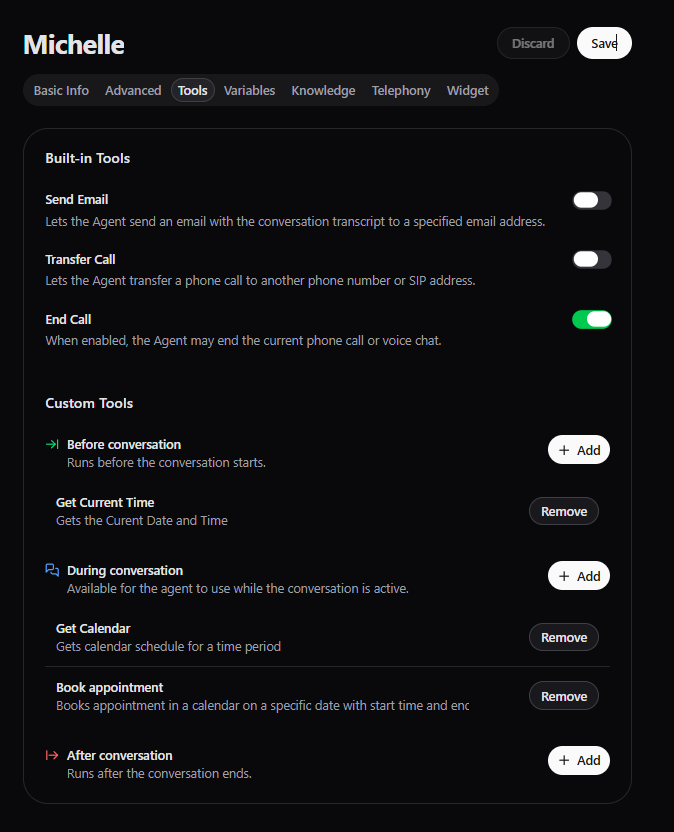Add an After conversation tool

pos(579,760)
